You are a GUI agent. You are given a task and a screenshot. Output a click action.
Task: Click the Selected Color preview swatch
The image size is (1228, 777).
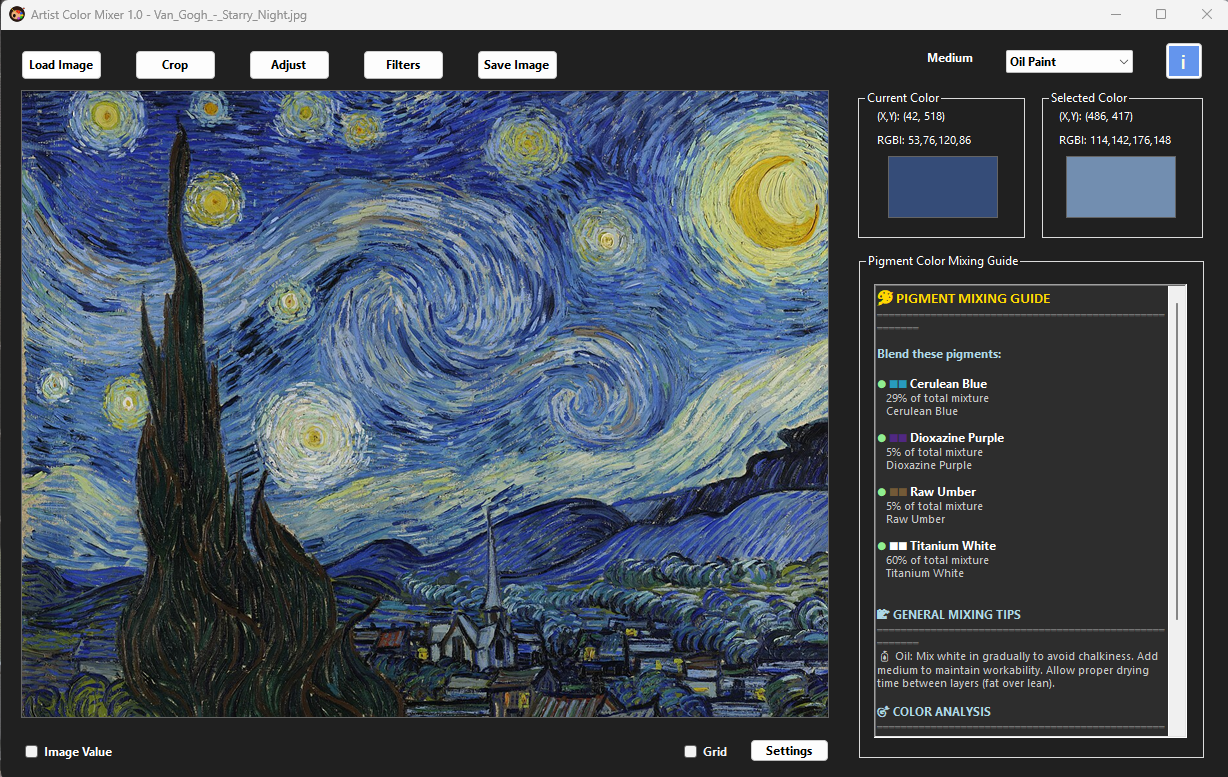pyautogui.click(x=1121, y=187)
